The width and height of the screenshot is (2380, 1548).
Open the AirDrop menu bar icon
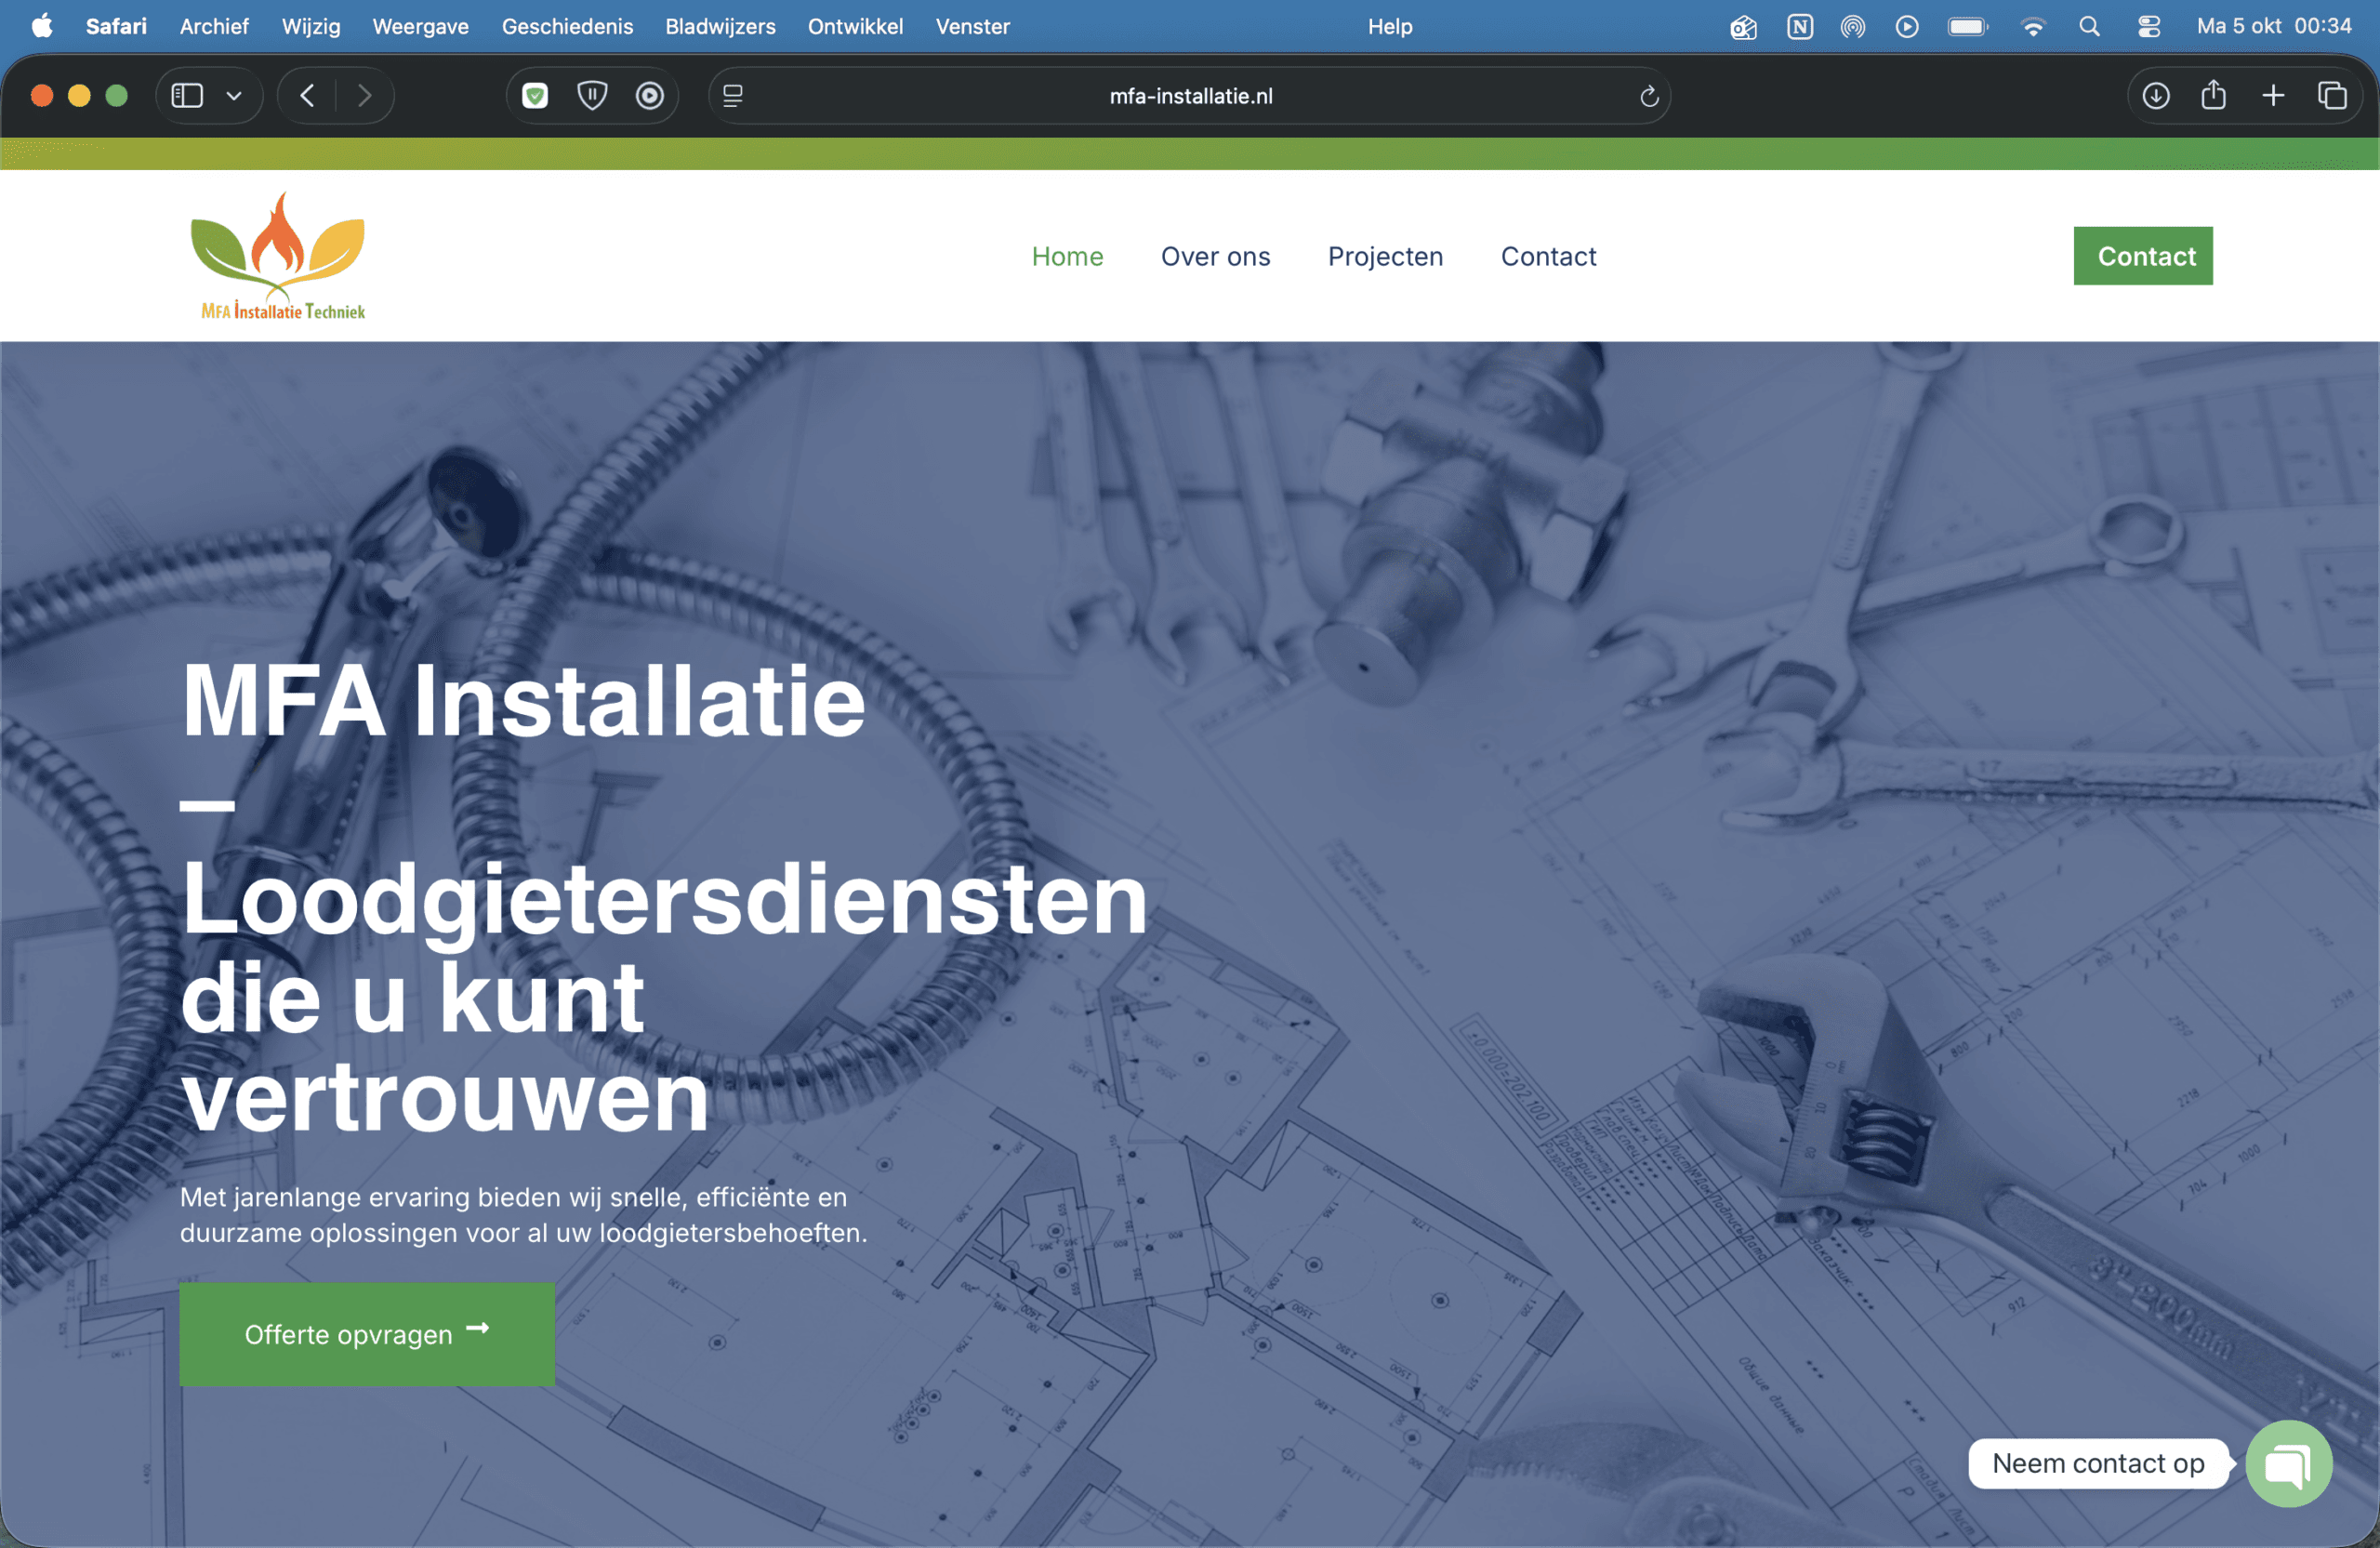(1853, 26)
